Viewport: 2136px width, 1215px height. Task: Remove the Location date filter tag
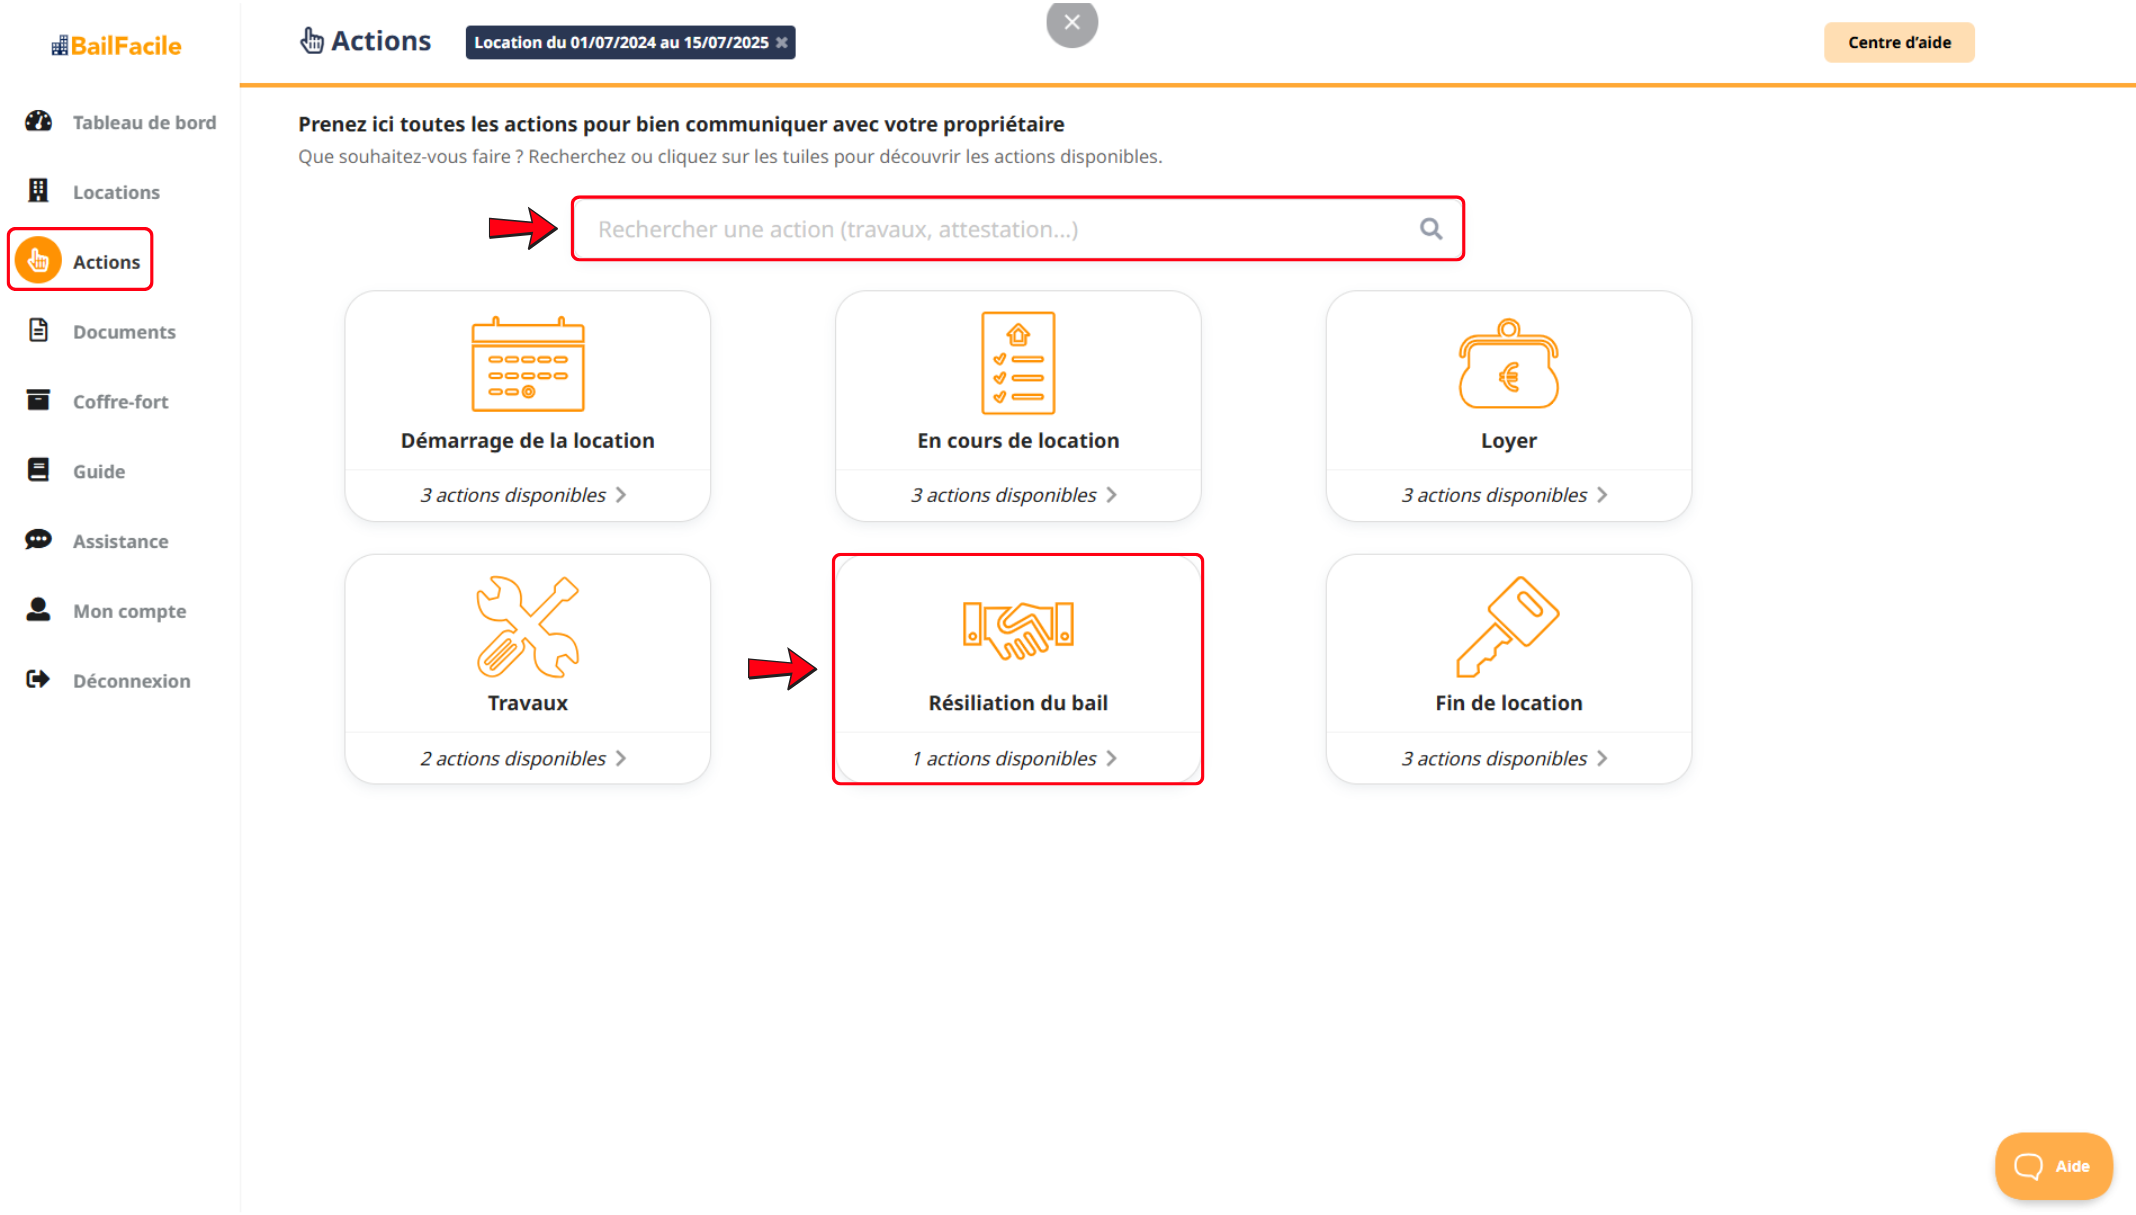tap(782, 42)
